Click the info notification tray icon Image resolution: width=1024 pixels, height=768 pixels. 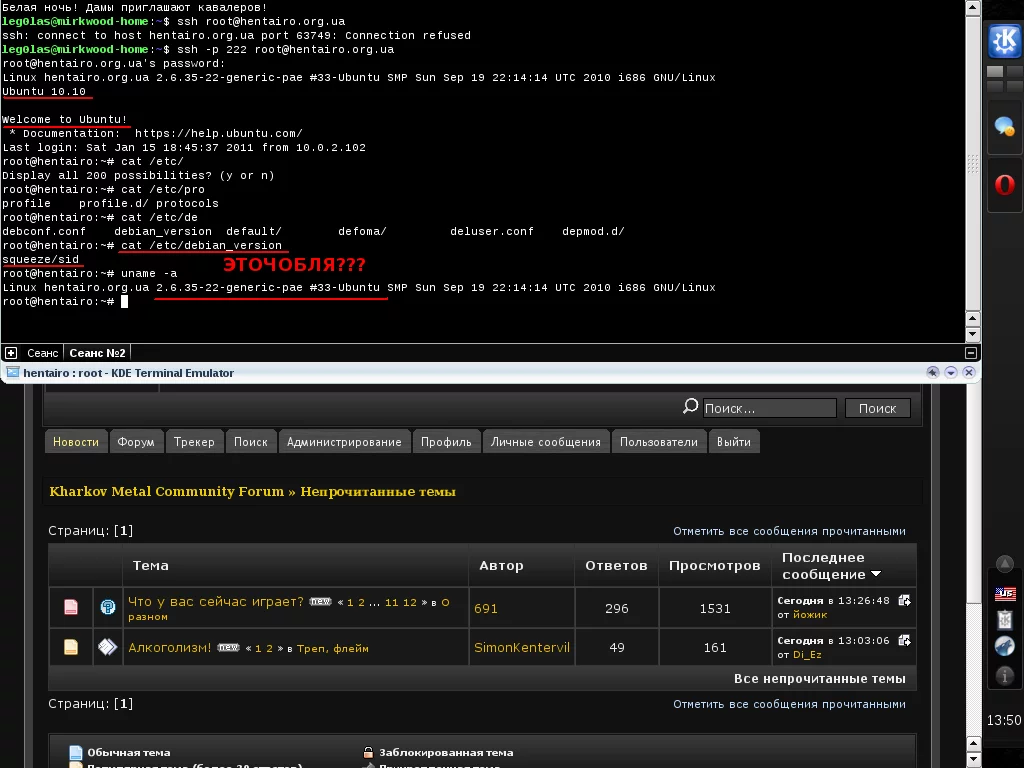(x=1005, y=673)
